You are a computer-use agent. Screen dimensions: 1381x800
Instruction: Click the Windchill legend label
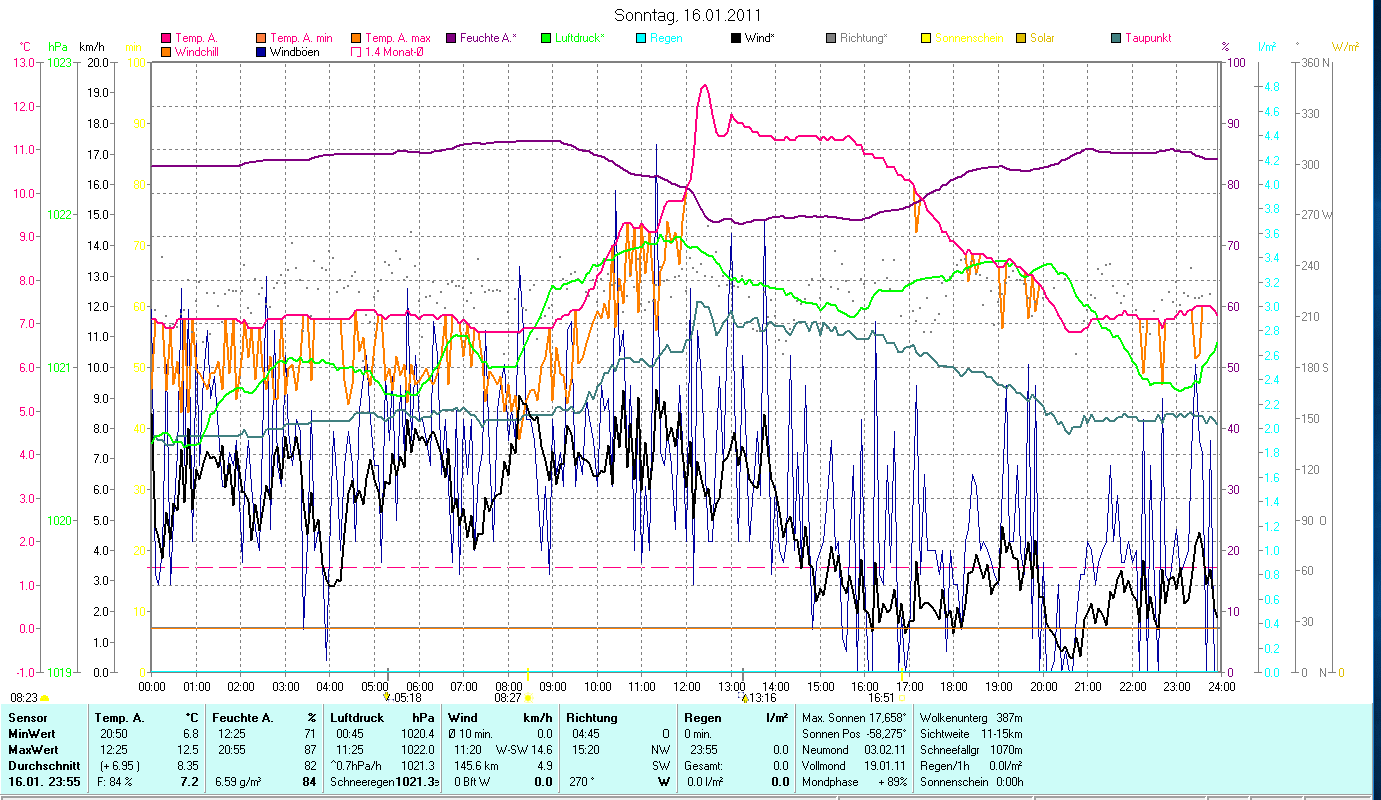(x=197, y=51)
